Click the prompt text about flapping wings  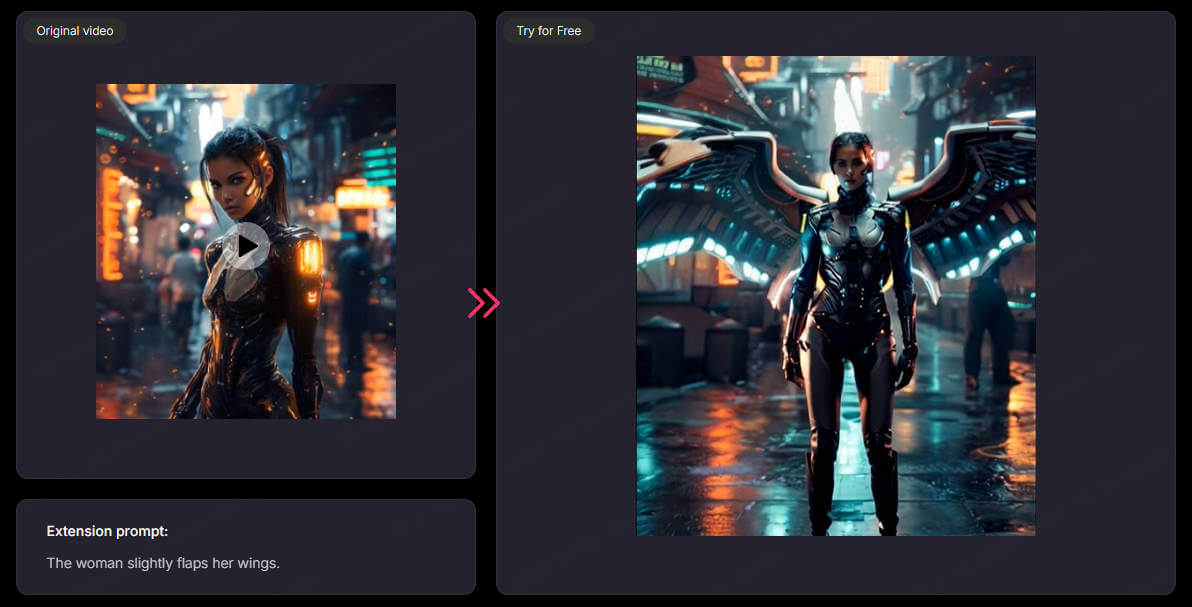(x=163, y=563)
